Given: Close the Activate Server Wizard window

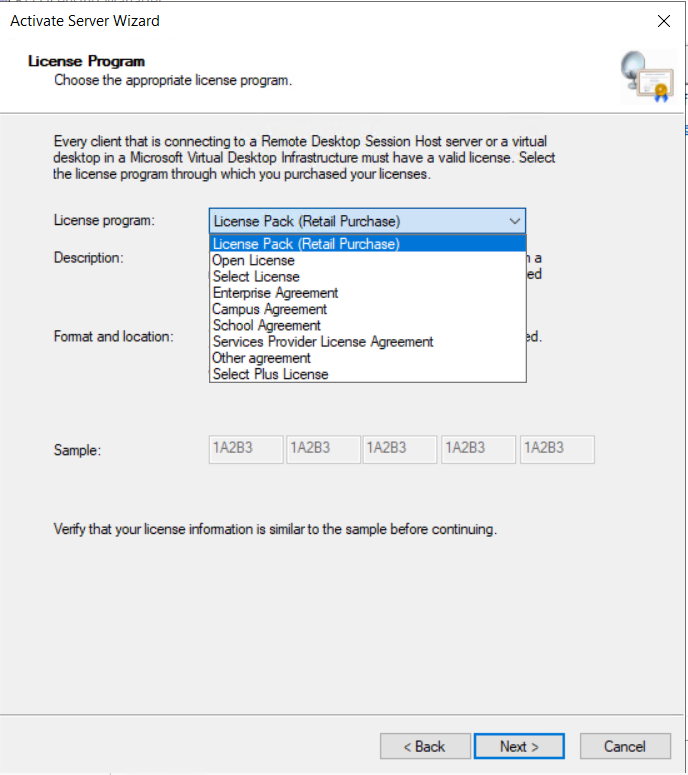Looking at the screenshot, I should point(663,21).
